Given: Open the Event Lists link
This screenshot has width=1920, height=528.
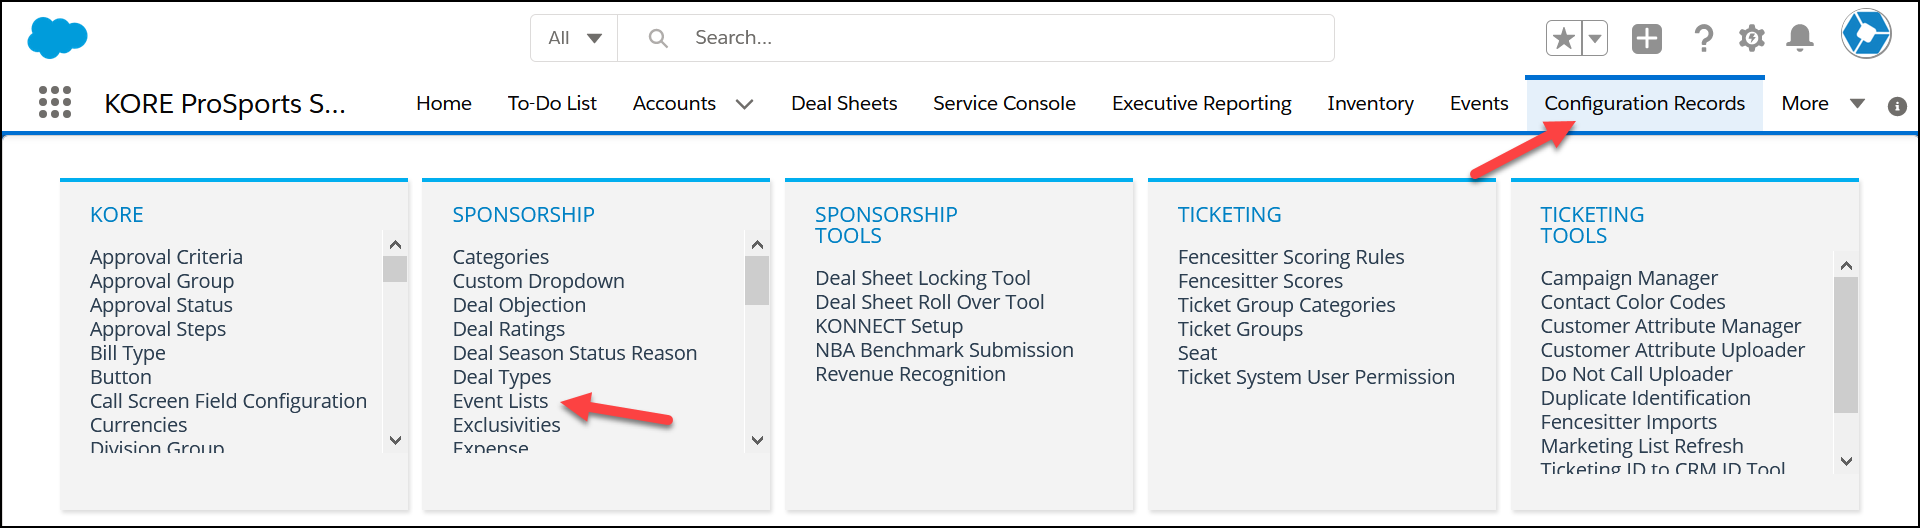Looking at the screenshot, I should pyautogui.click(x=500, y=401).
